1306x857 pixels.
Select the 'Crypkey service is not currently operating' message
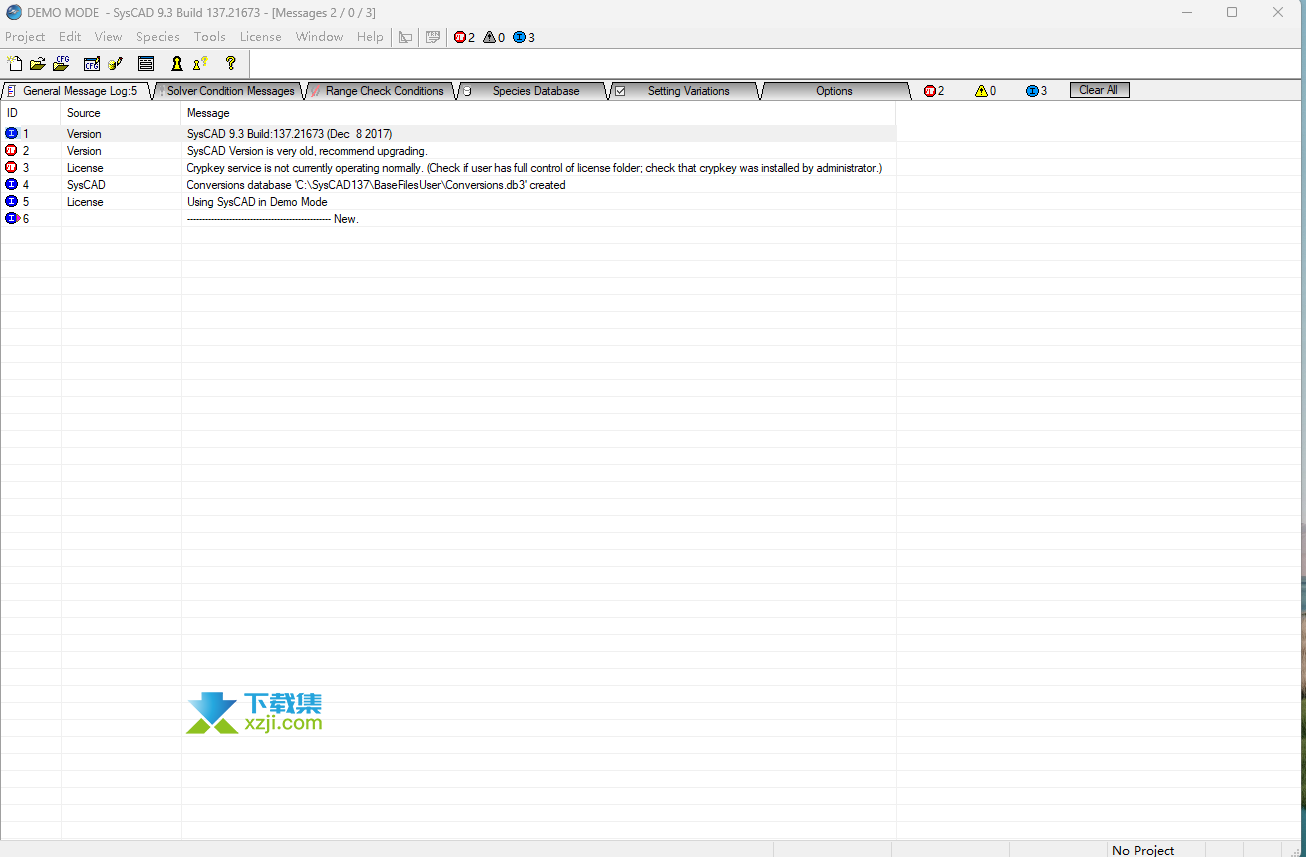click(x=534, y=168)
